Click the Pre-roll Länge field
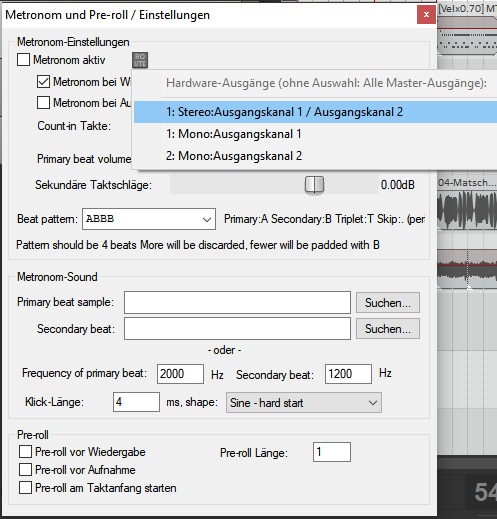 pyautogui.click(x=332, y=452)
